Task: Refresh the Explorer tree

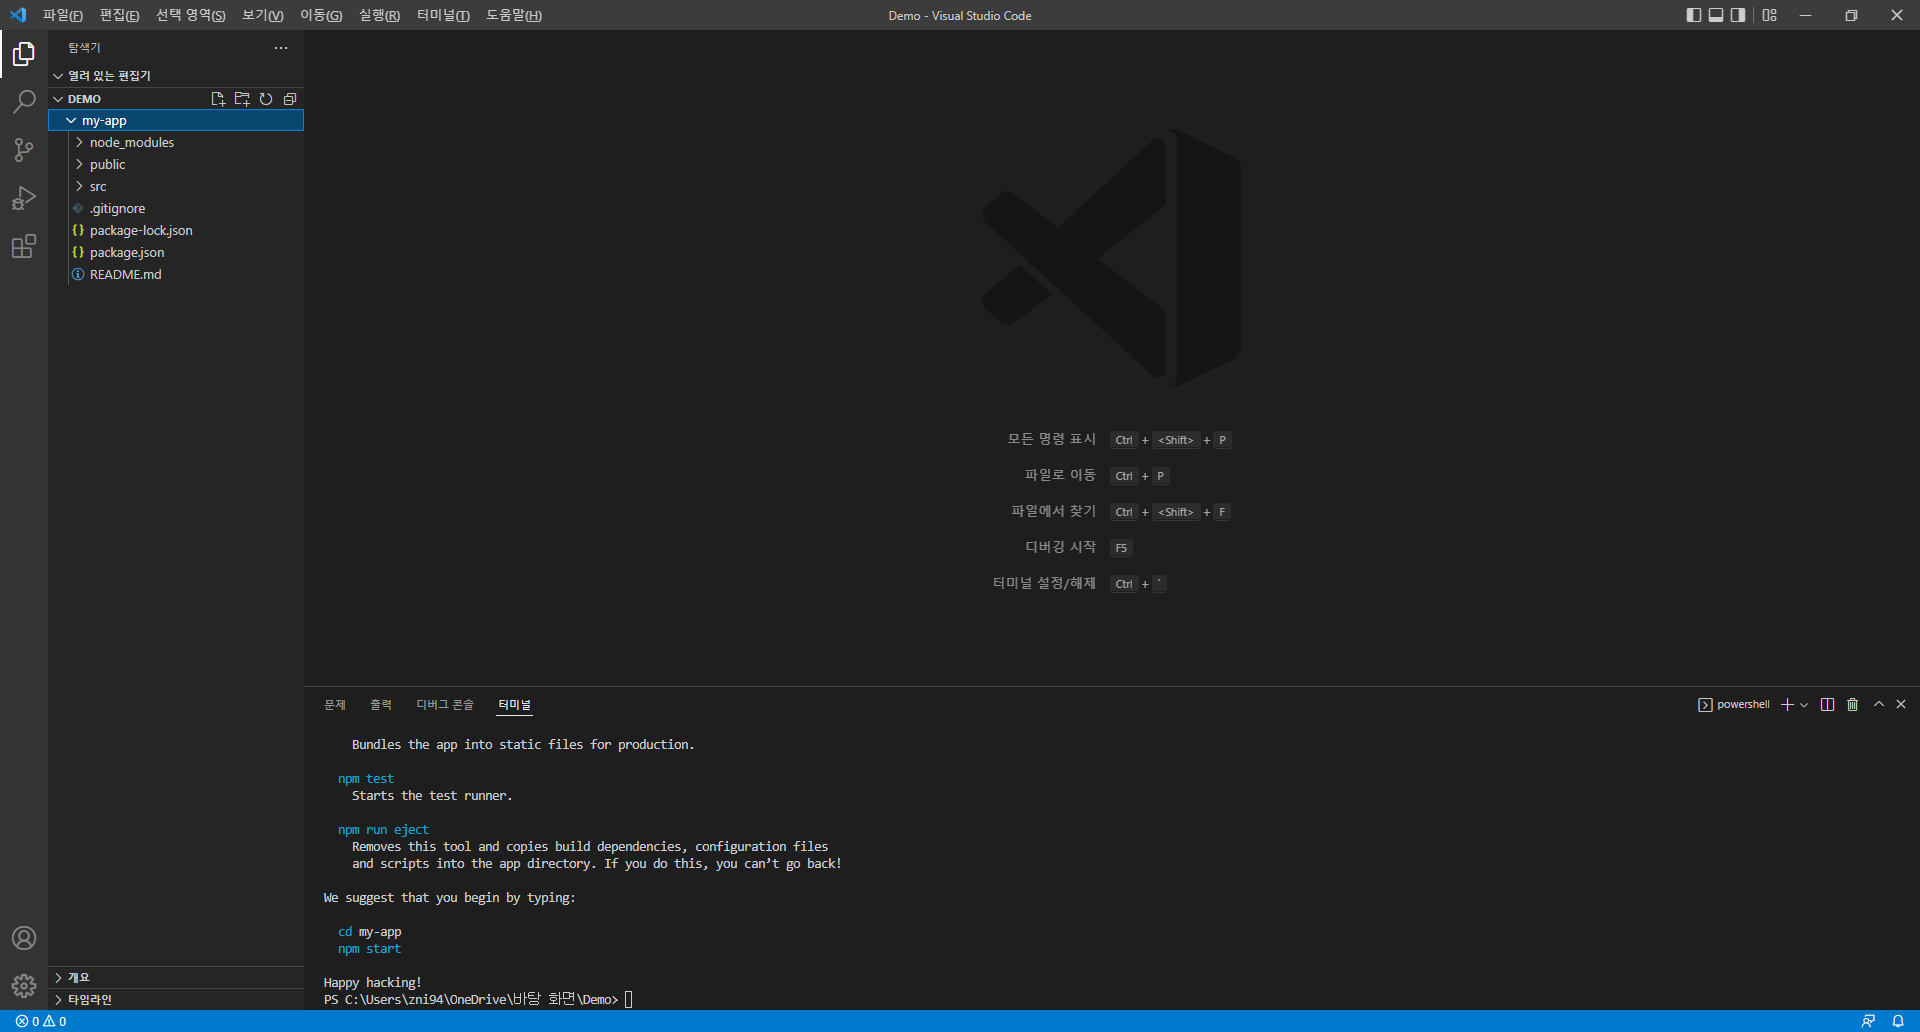Action: [266, 99]
